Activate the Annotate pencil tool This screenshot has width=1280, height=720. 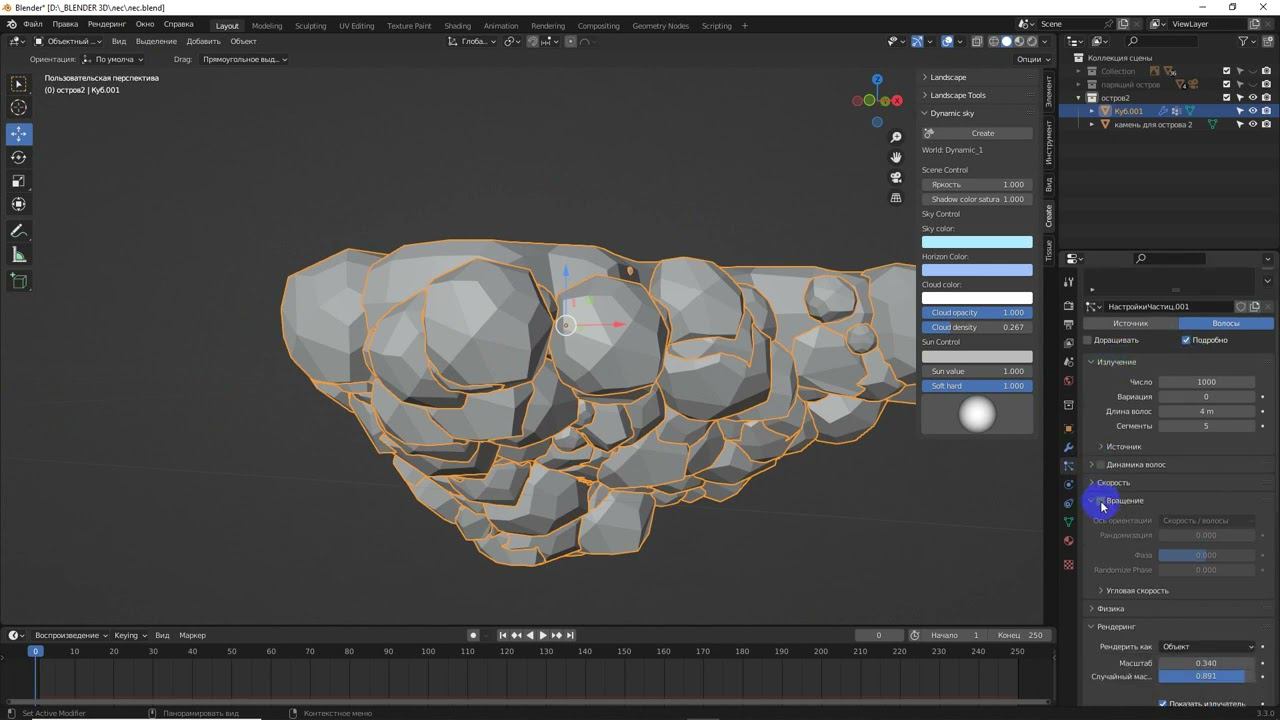pyautogui.click(x=19, y=231)
